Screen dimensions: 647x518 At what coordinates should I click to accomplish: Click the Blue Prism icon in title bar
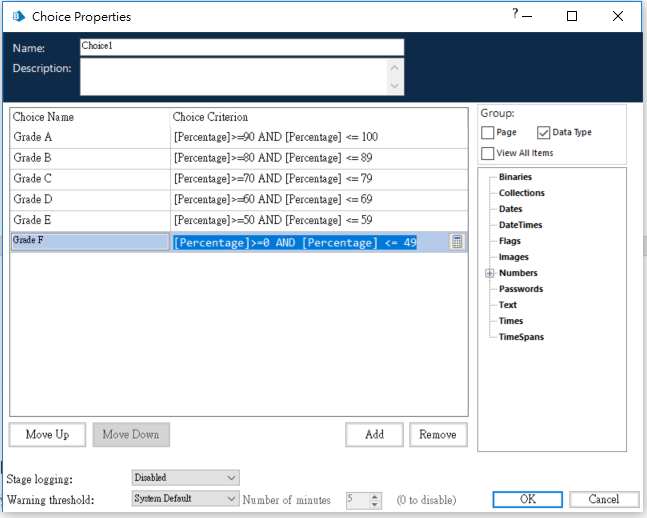coord(18,17)
